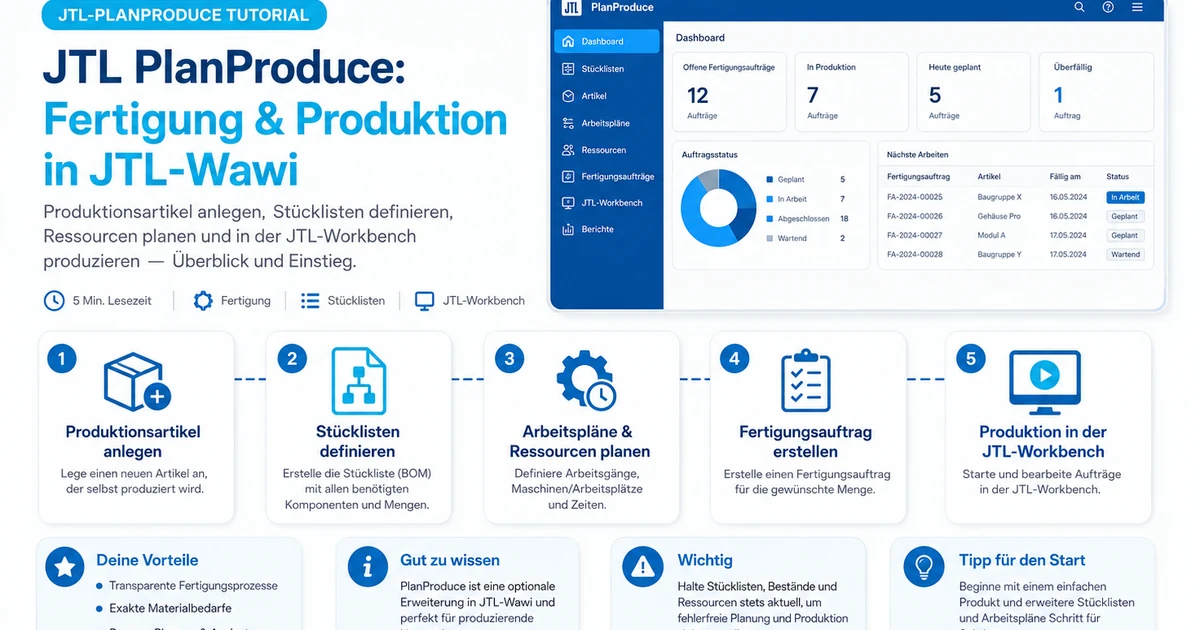This screenshot has height=630, width=1200.
Task: Open the hamburger menu icon
Action: pyautogui.click(x=1137, y=7)
